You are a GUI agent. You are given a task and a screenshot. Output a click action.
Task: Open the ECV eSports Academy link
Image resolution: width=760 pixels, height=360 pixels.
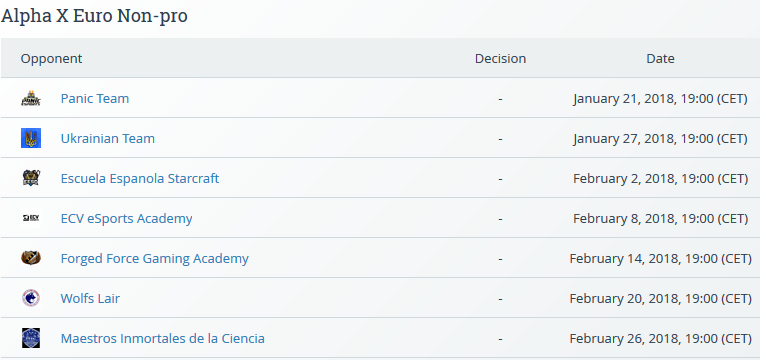click(x=127, y=219)
